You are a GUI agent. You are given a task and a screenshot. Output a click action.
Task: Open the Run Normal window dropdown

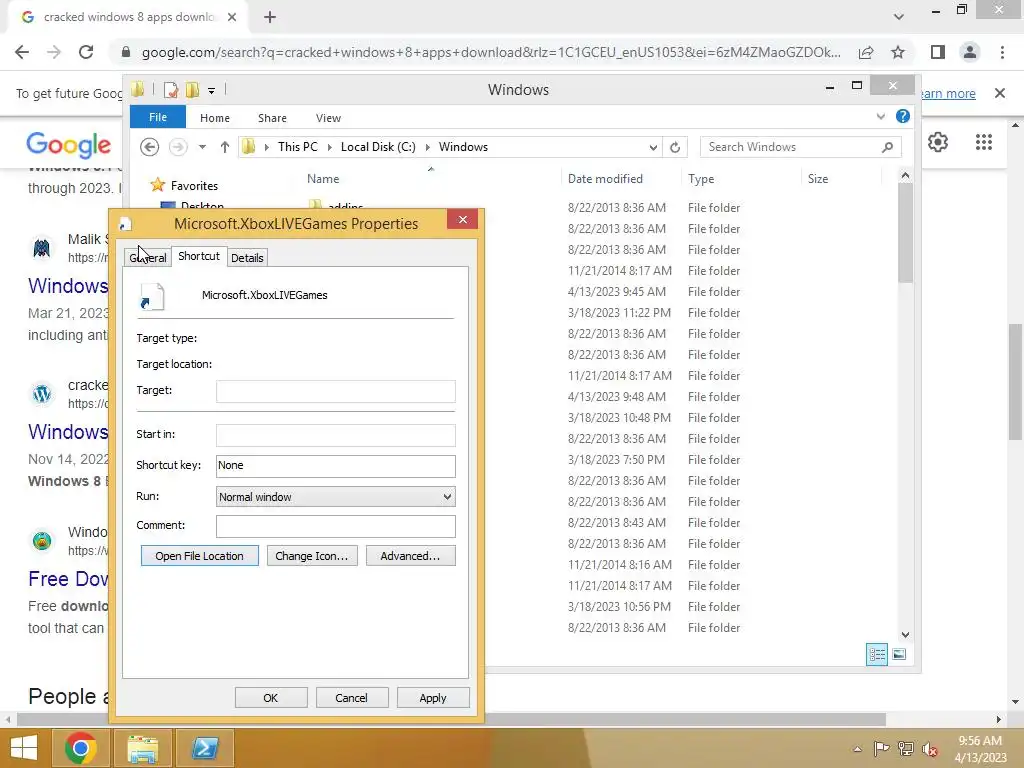pyautogui.click(x=336, y=497)
